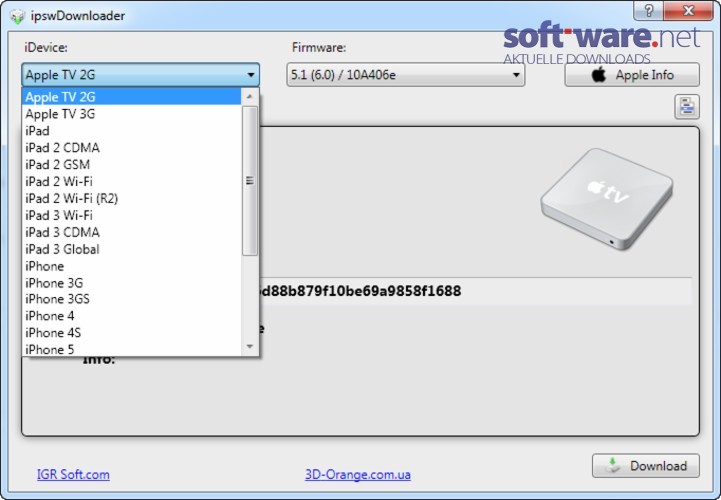This screenshot has width=721, height=500.
Task: Click the device list scrollbar thumb
Action: 250,181
